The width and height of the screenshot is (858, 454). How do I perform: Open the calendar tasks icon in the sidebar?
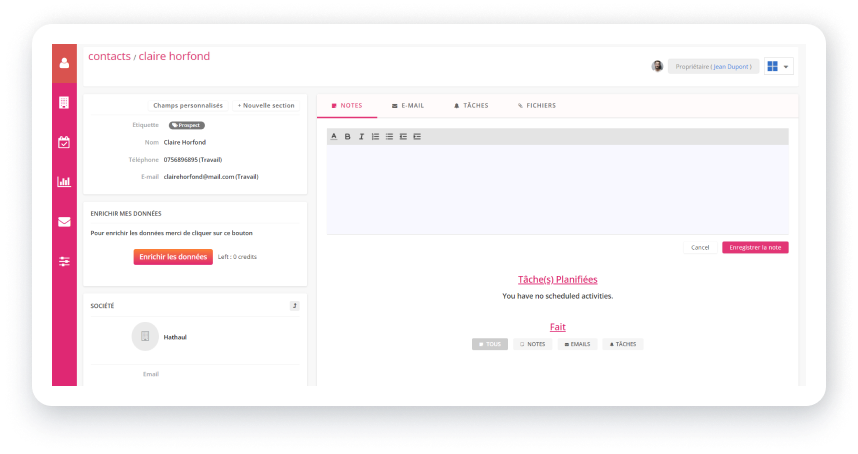(x=64, y=142)
